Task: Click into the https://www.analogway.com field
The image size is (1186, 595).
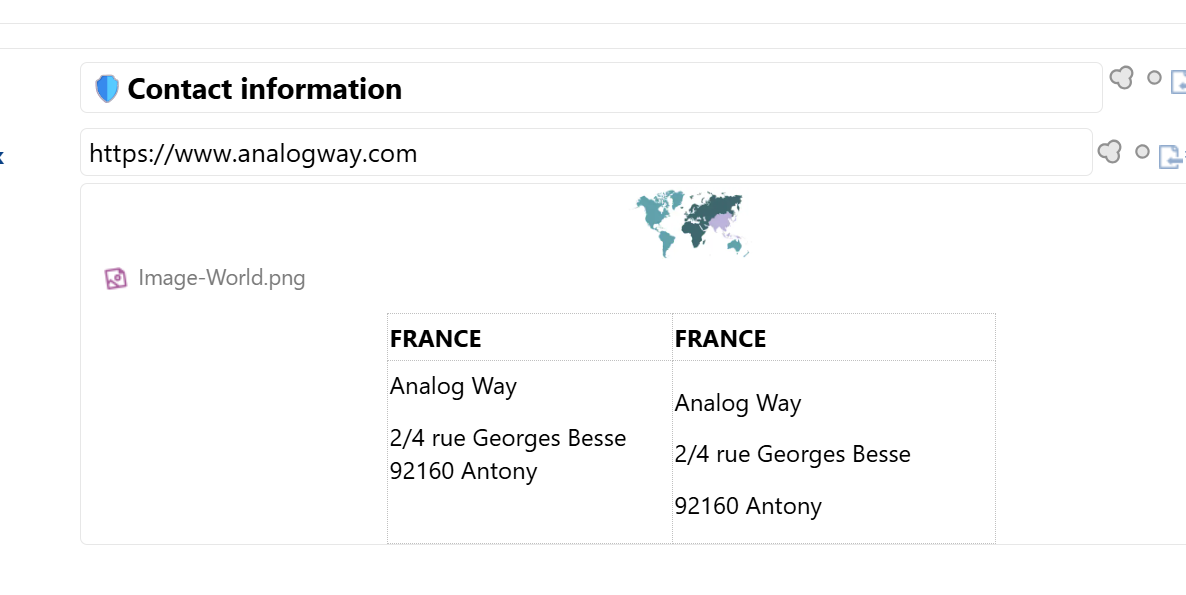Action: pyautogui.click(x=600, y=153)
